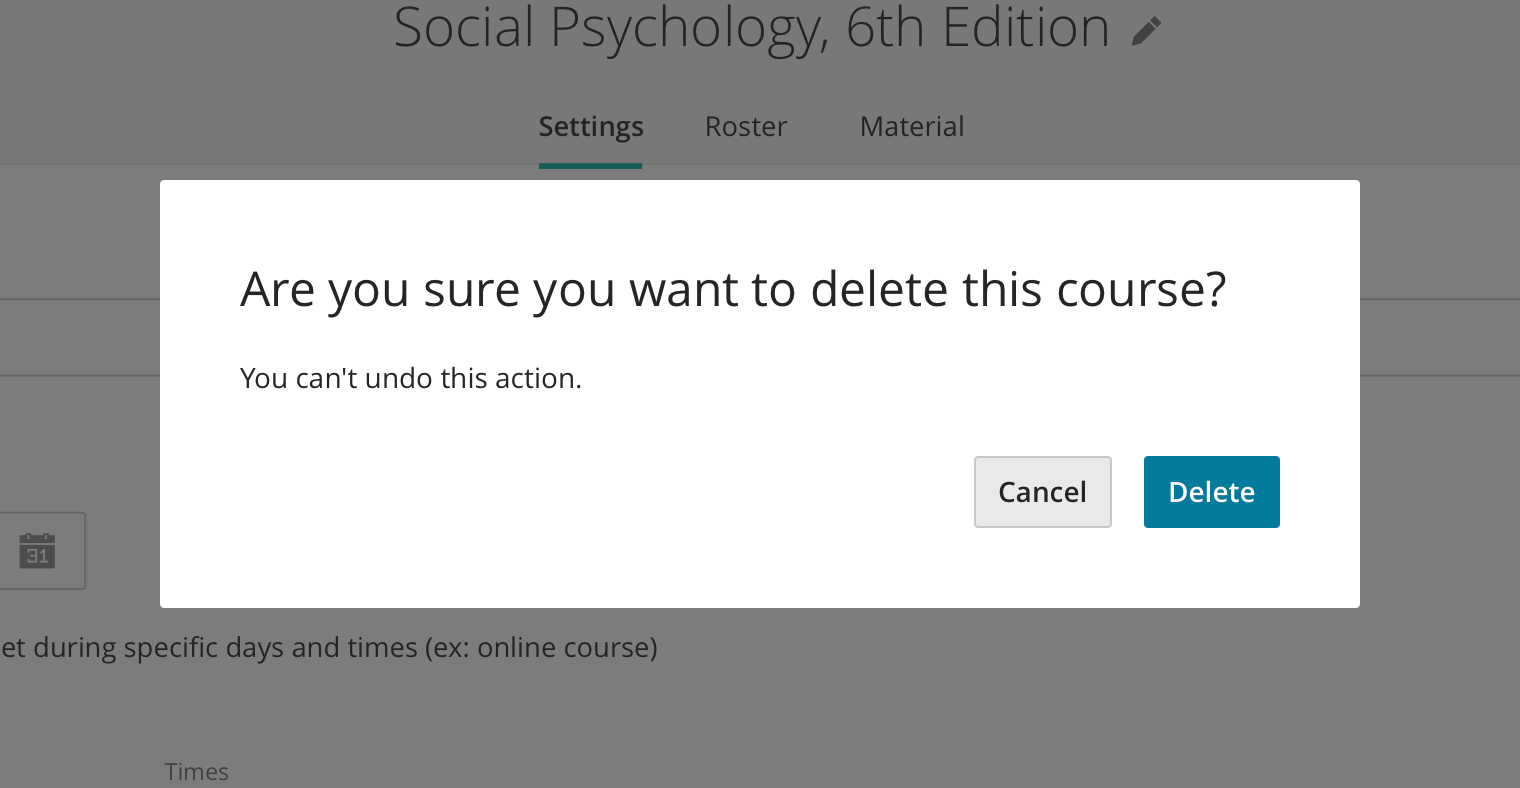Click the word "course?" ending the dialog heading
Image resolution: width=1520 pixels, height=788 pixels.
[x=1140, y=290]
